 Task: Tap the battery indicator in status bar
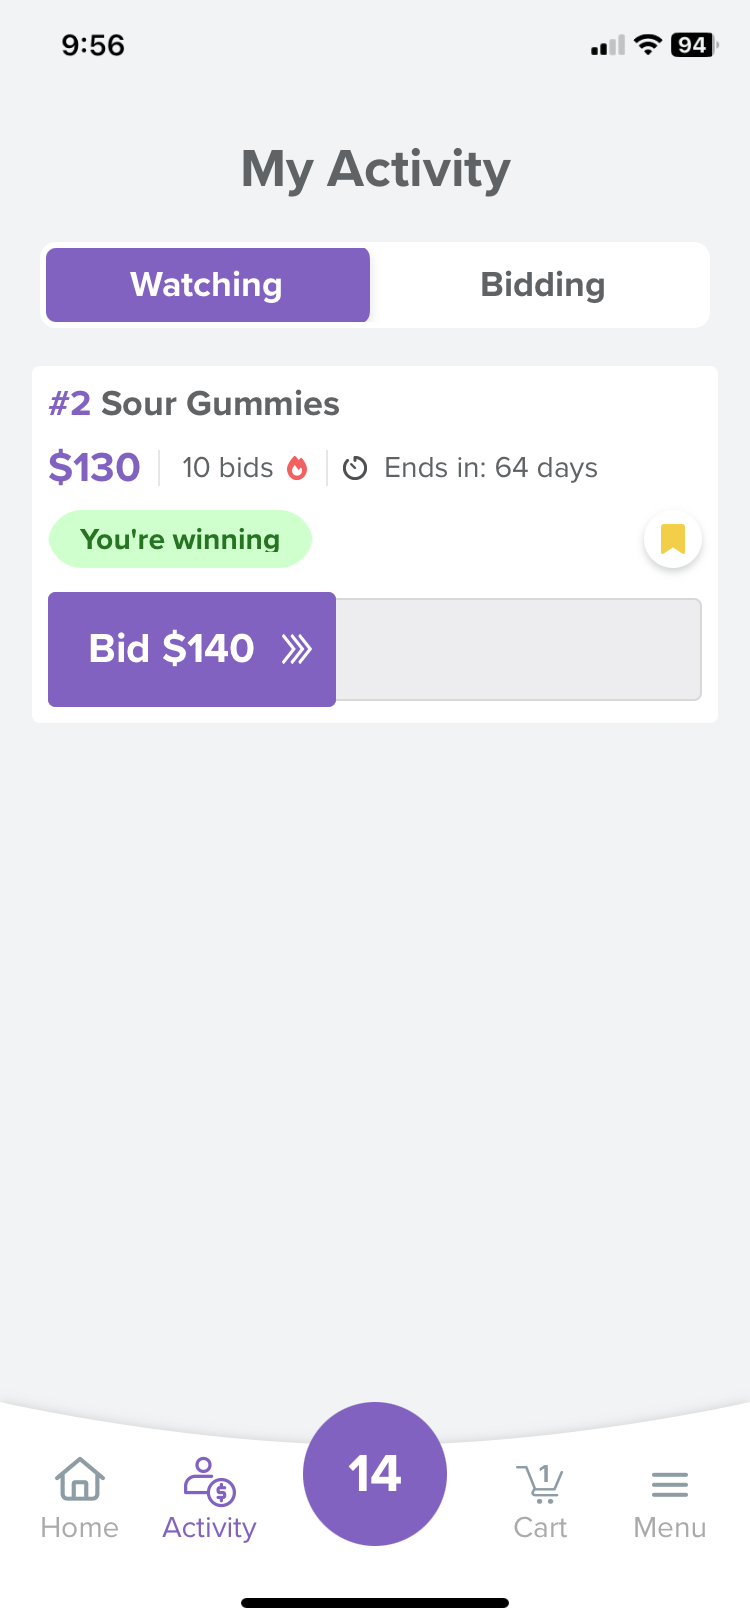(x=693, y=45)
